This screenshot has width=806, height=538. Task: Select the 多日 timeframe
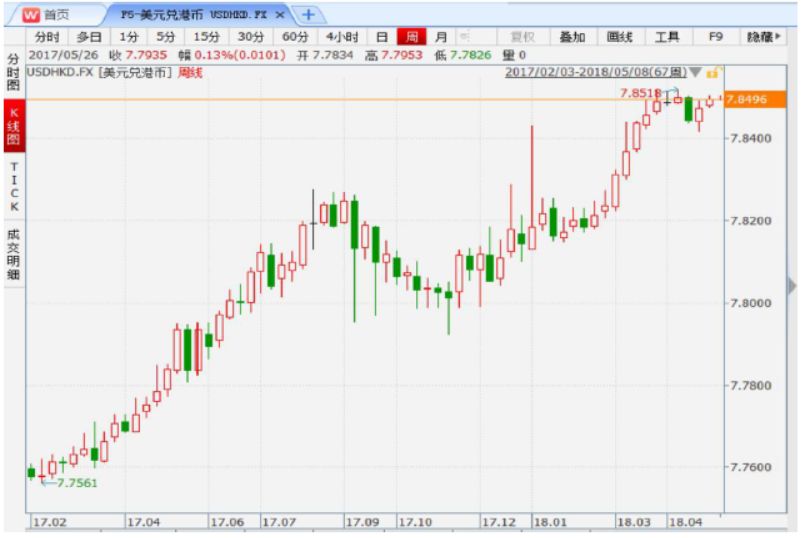(x=89, y=37)
